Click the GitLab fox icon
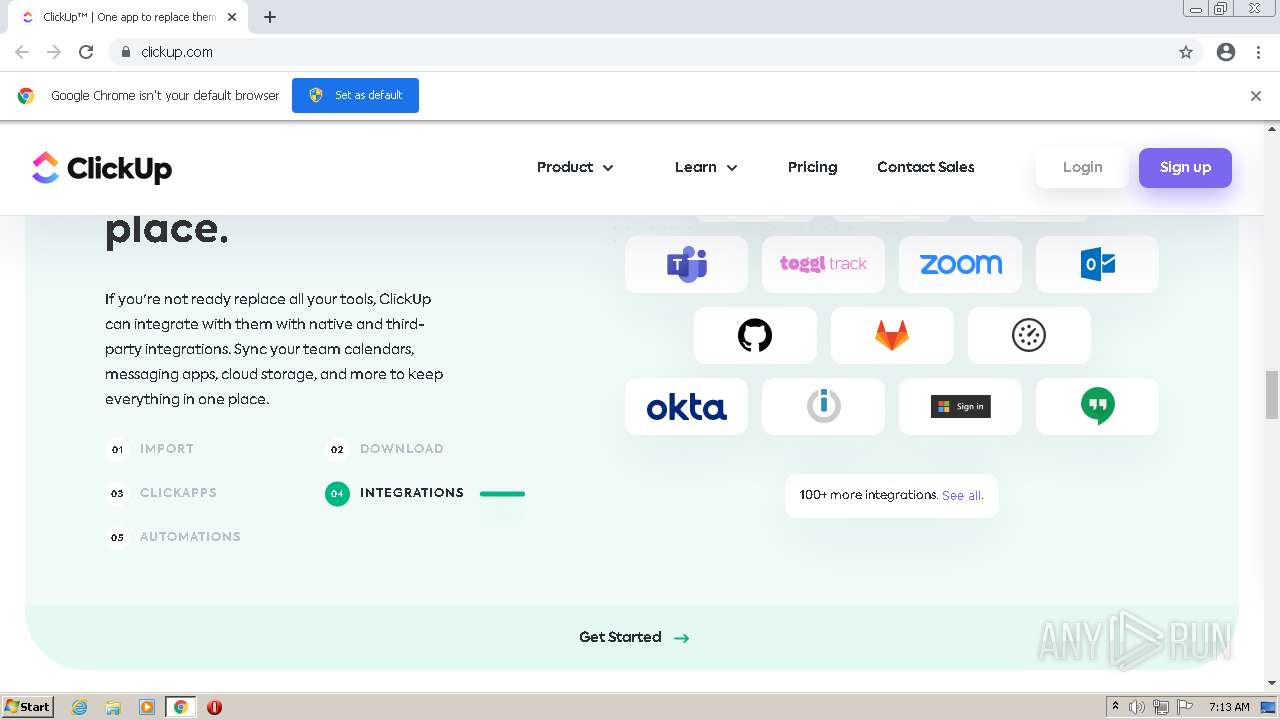 coord(892,335)
